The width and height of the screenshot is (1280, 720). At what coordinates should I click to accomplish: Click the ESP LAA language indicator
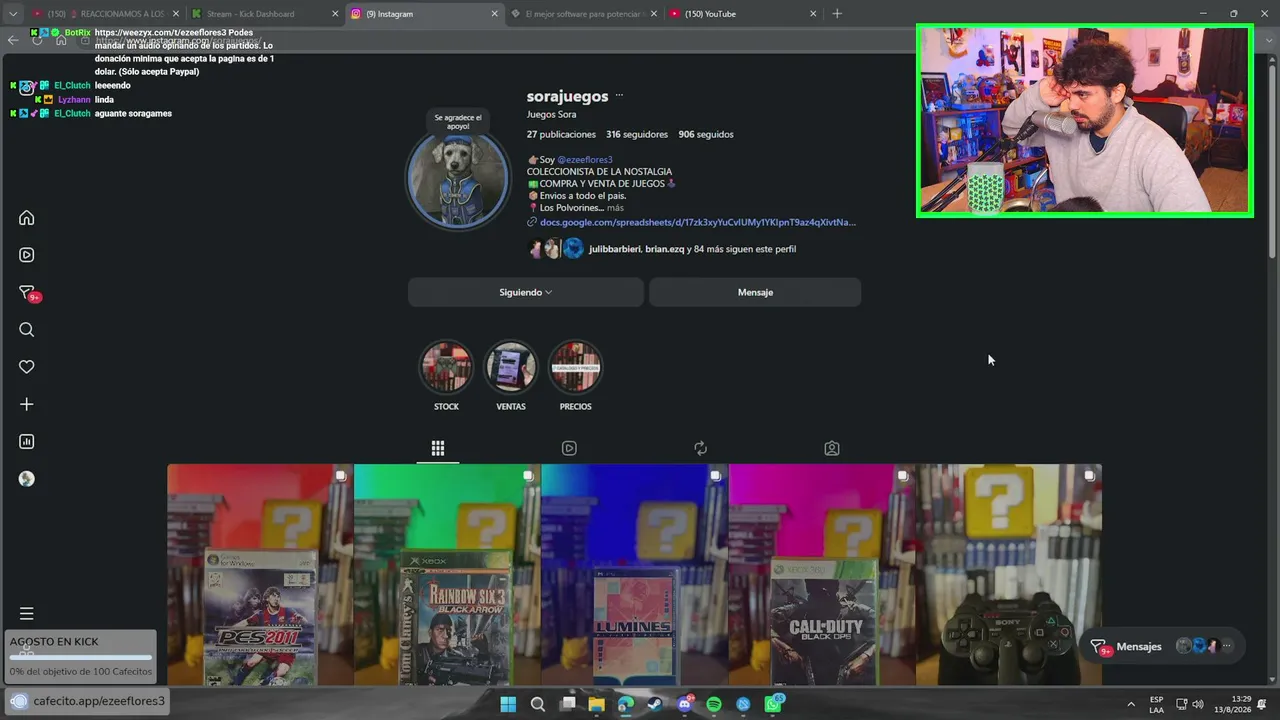[x=1157, y=704]
